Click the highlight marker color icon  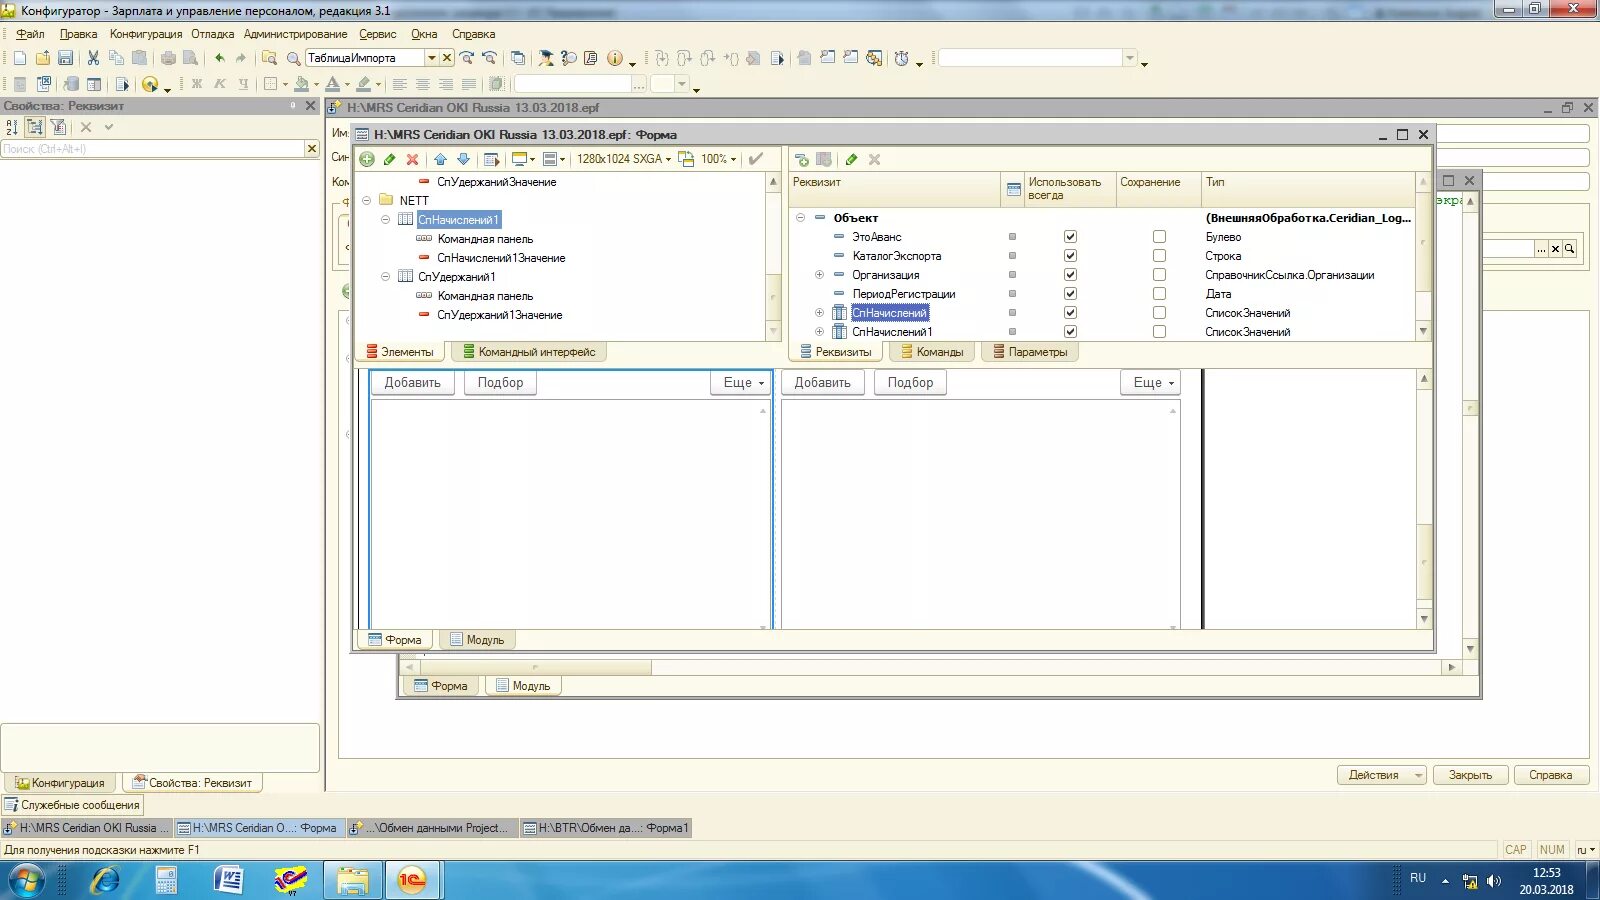point(364,84)
